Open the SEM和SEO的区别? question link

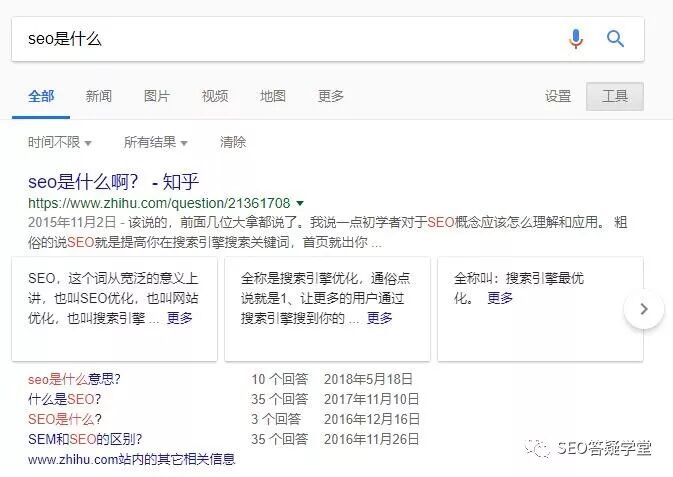click(85, 439)
